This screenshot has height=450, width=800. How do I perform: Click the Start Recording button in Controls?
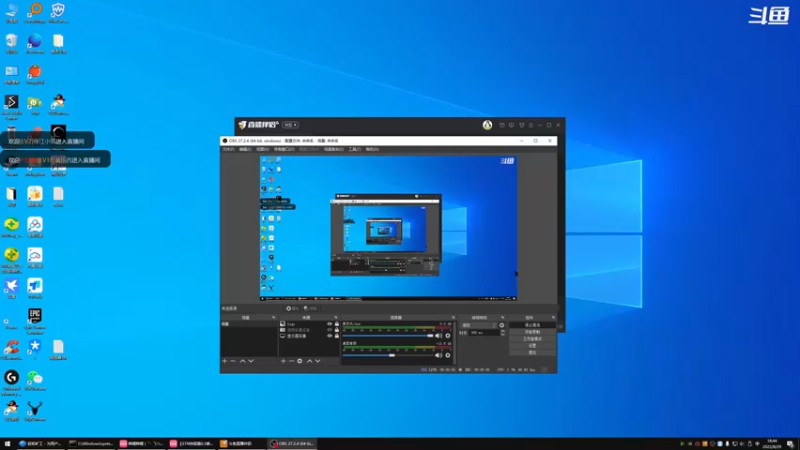coord(532,332)
